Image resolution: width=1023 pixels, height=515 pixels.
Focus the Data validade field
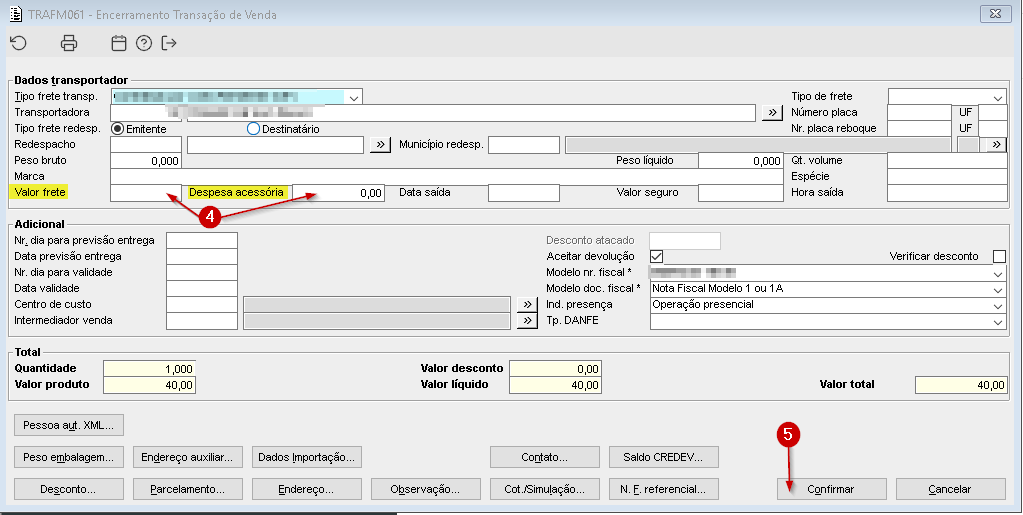click(202, 289)
